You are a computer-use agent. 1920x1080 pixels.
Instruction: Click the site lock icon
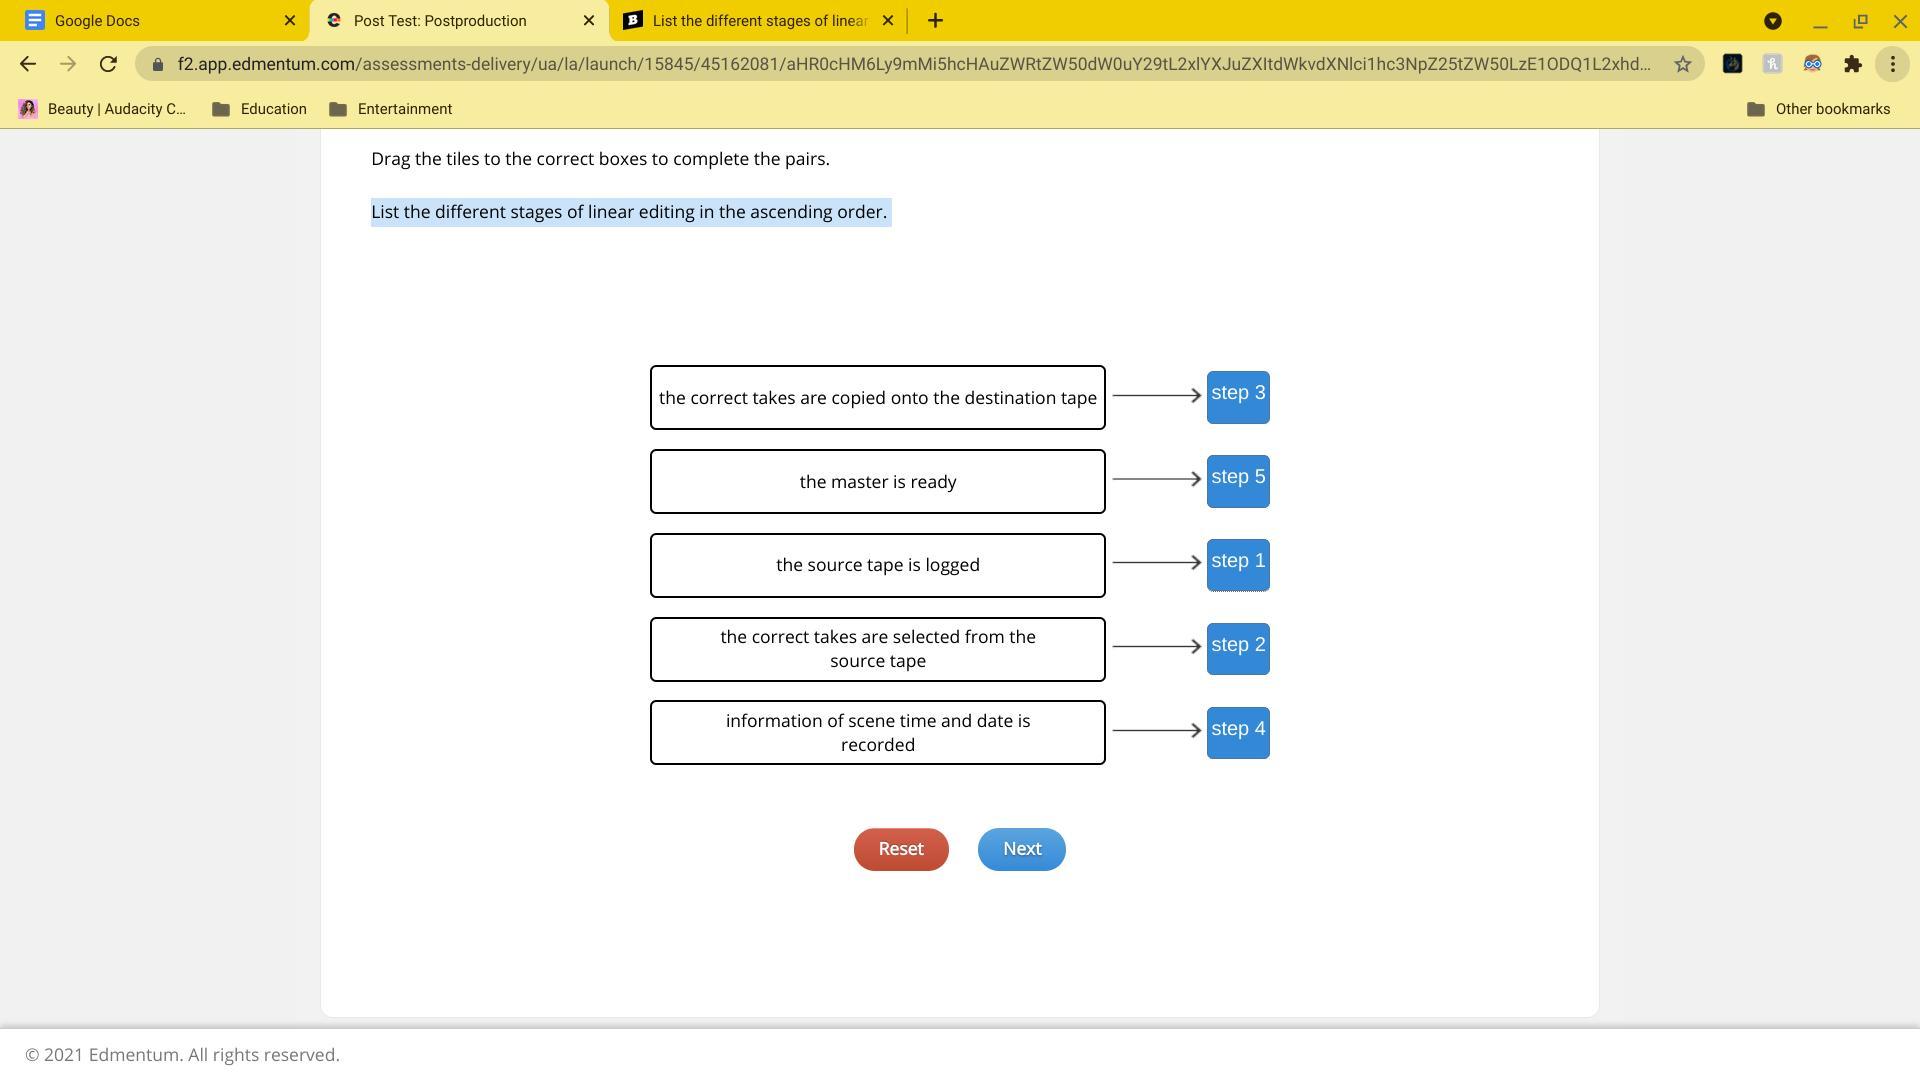coord(157,64)
